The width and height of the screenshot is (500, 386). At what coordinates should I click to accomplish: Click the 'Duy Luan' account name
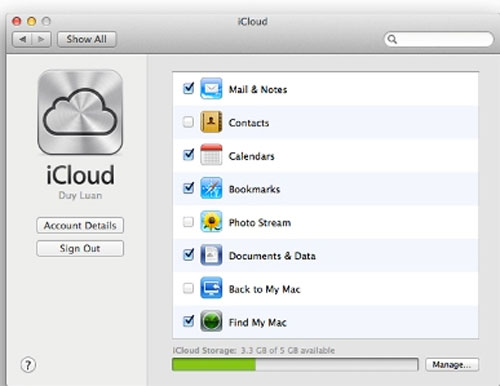pos(80,196)
